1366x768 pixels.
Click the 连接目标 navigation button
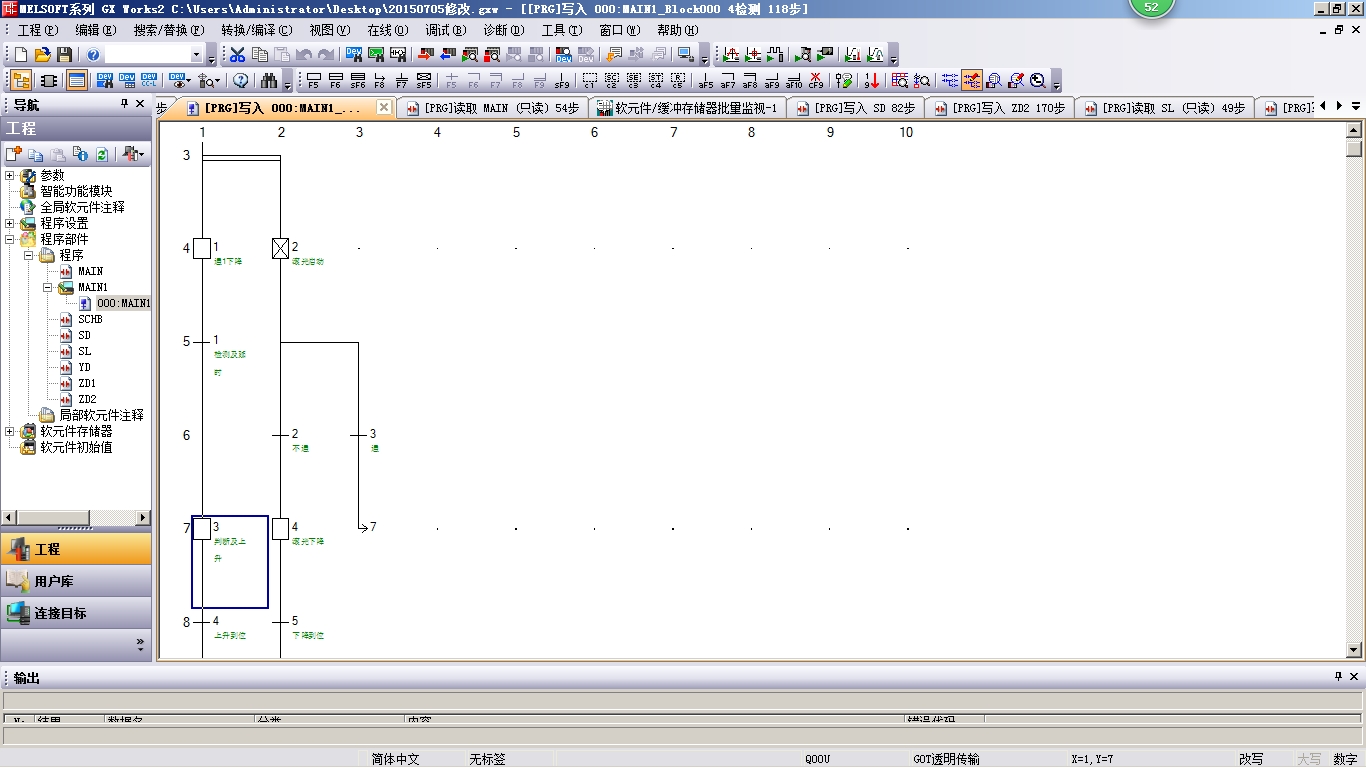(x=76, y=613)
